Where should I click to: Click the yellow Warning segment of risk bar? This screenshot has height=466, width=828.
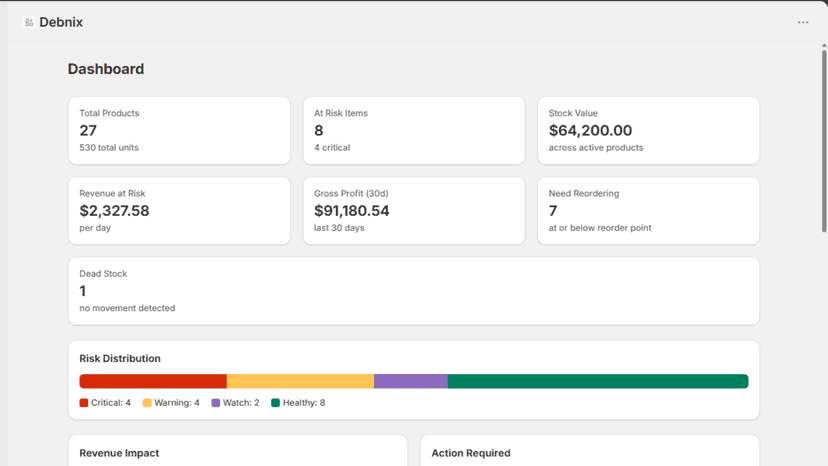[300, 381]
